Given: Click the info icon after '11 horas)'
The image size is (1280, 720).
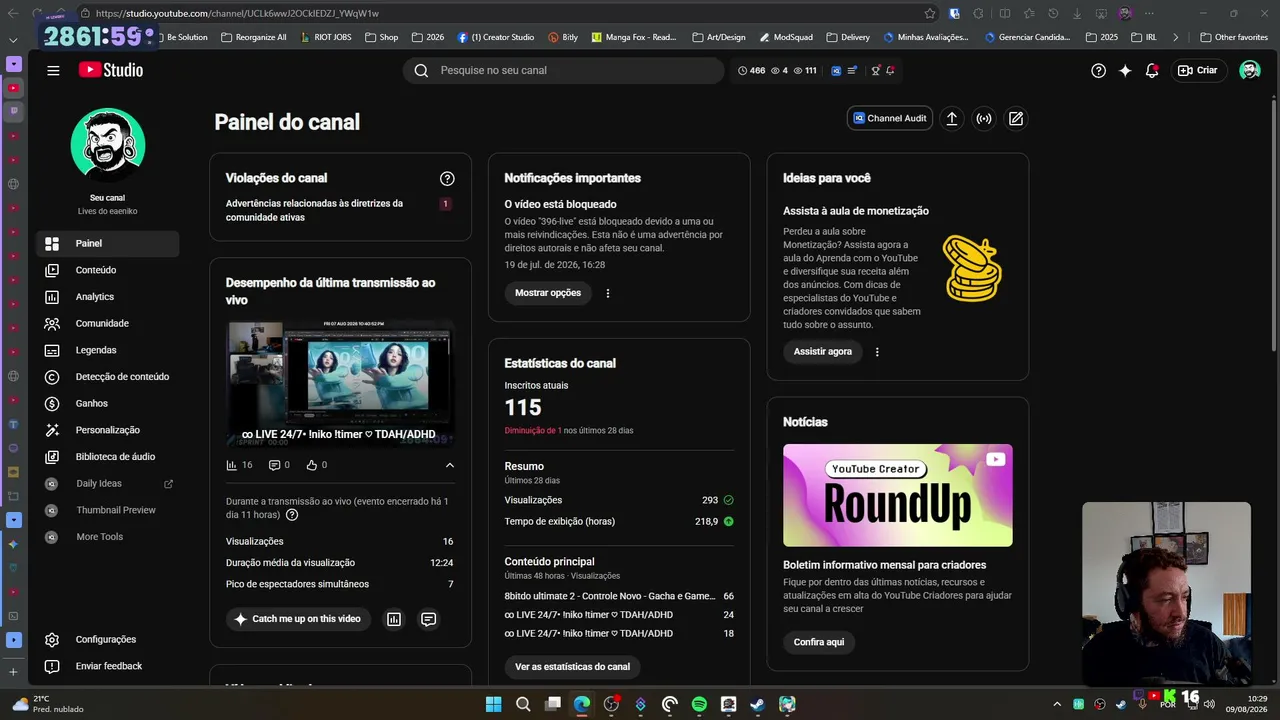Looking at the screenshot, I should [x=292, y=515].
